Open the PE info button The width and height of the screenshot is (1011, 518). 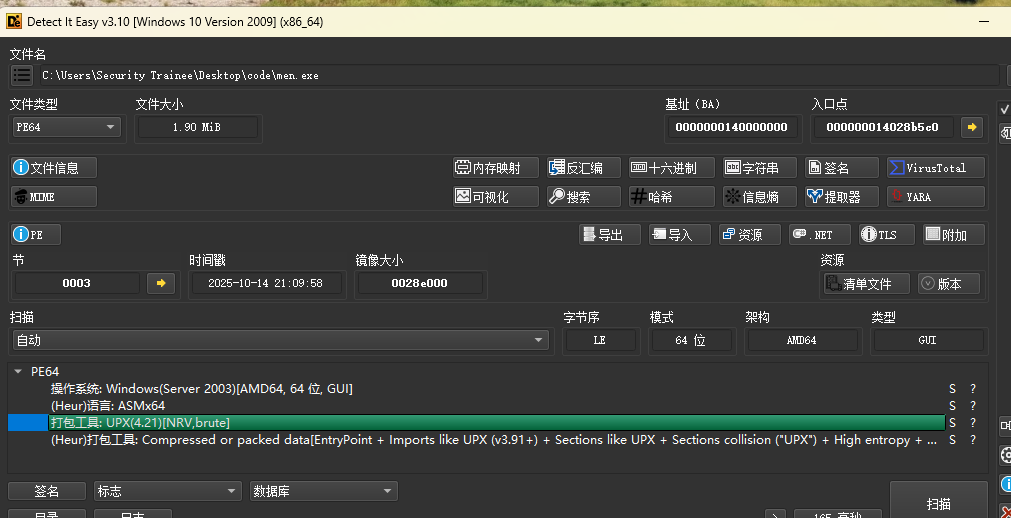click(x=36, y=235)
